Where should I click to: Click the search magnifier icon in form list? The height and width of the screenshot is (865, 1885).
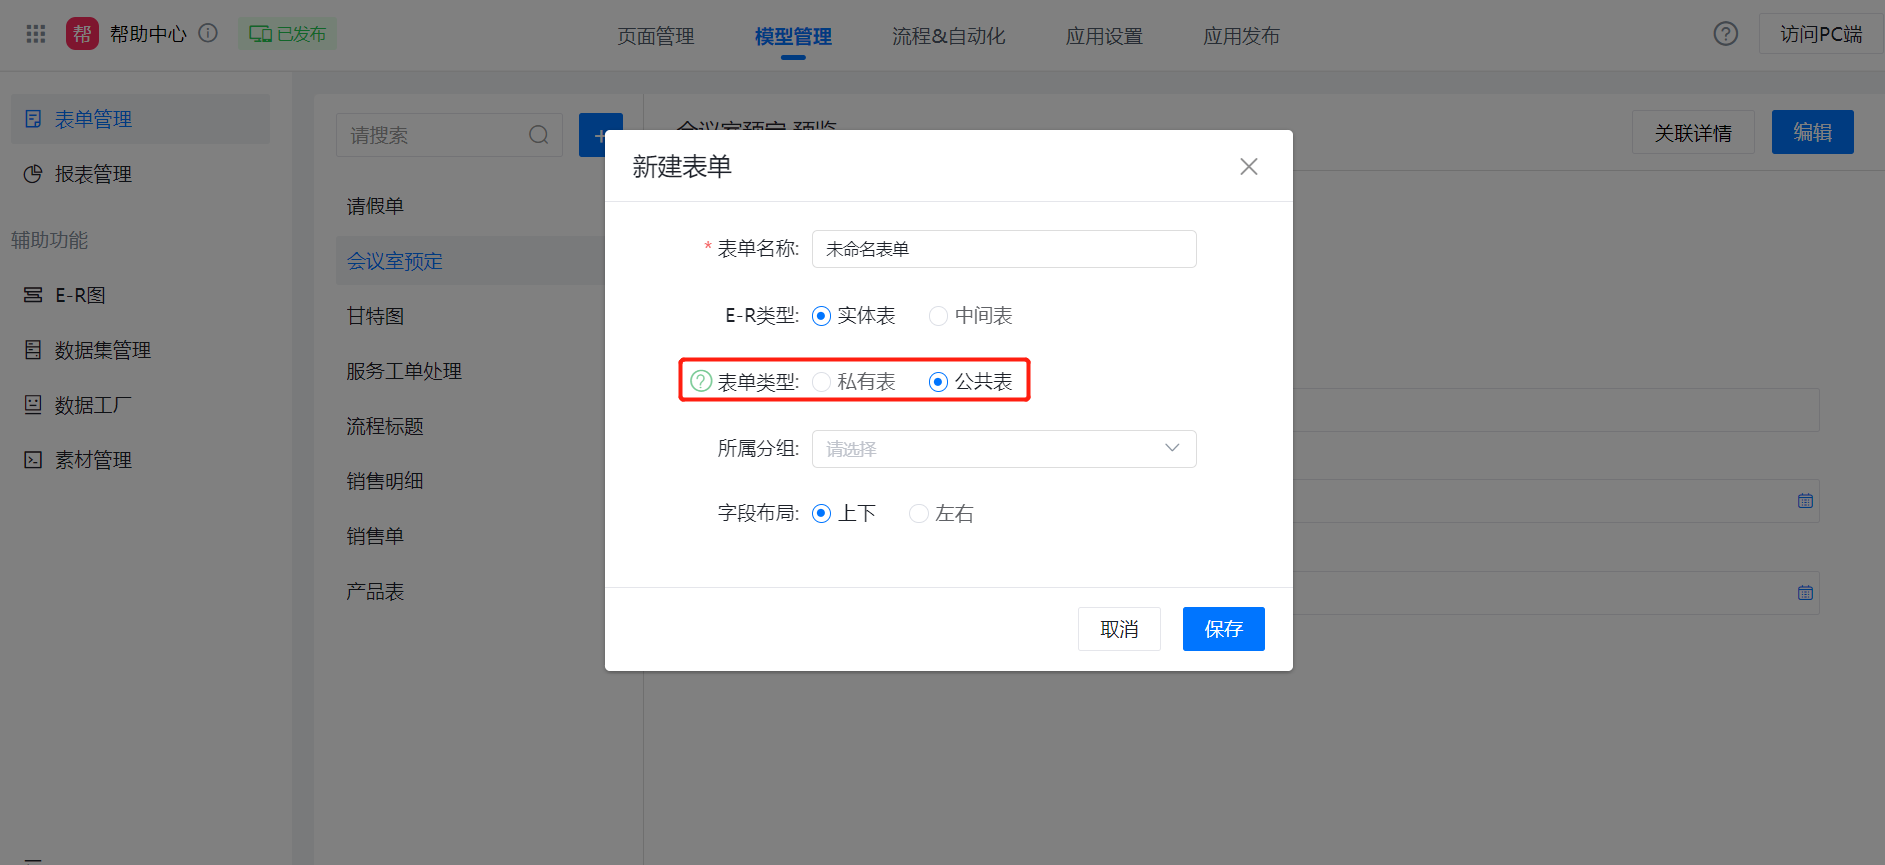tap(539, 135)
